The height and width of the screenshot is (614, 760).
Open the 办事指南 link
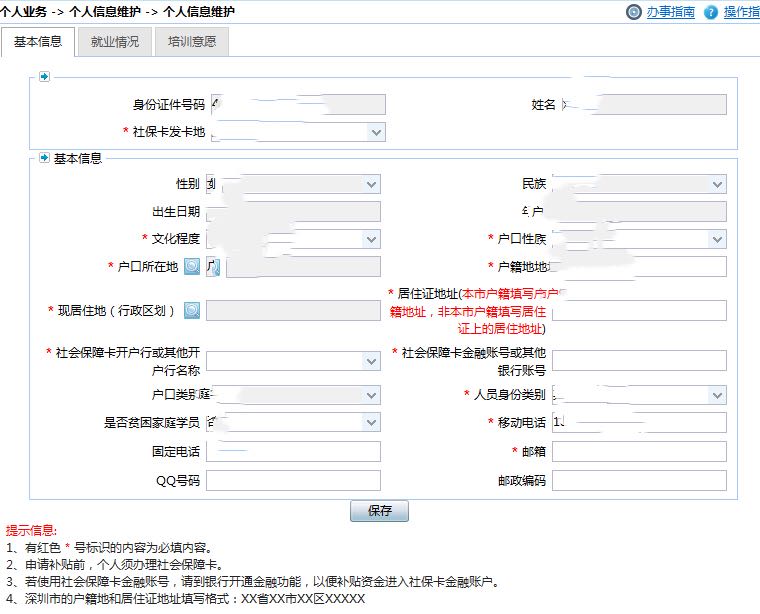pos(670,13)
